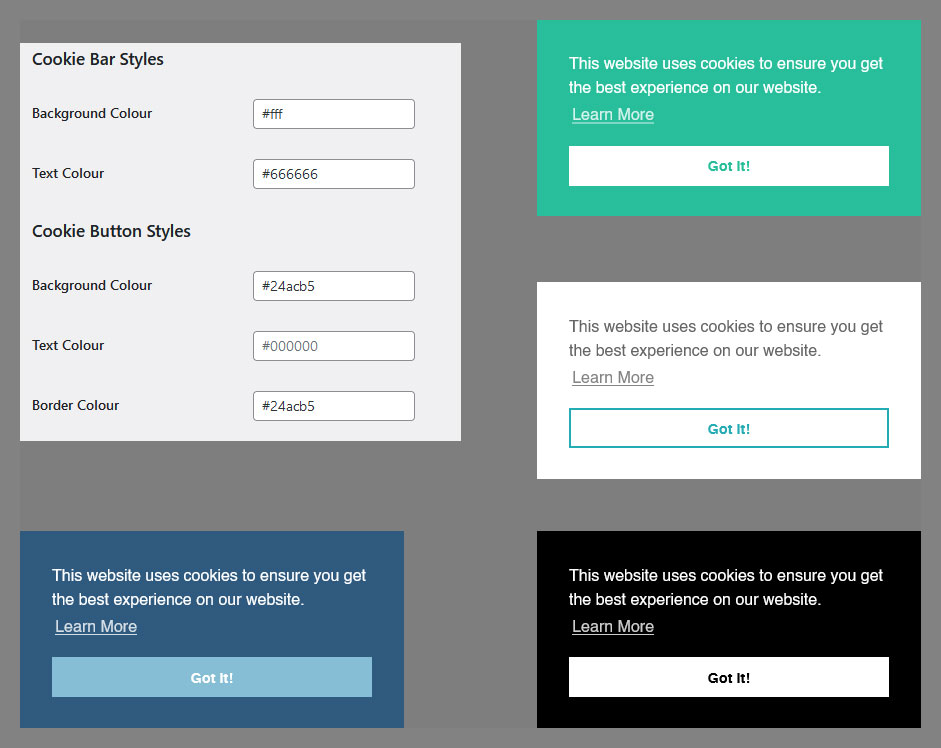The width and height of the screenshot is (941, 748).
Task: Click the Cookie Button Styles heading
Action: [x=111, y=231]
